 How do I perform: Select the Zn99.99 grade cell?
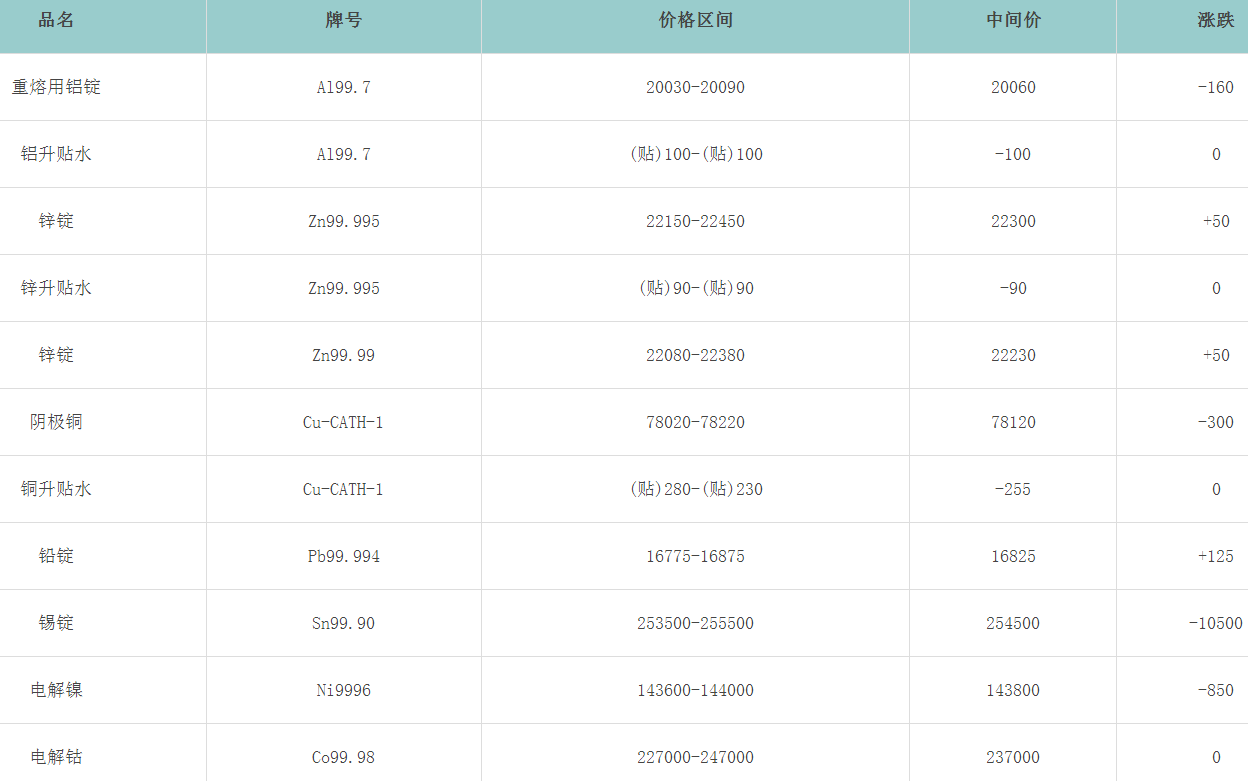343,355
